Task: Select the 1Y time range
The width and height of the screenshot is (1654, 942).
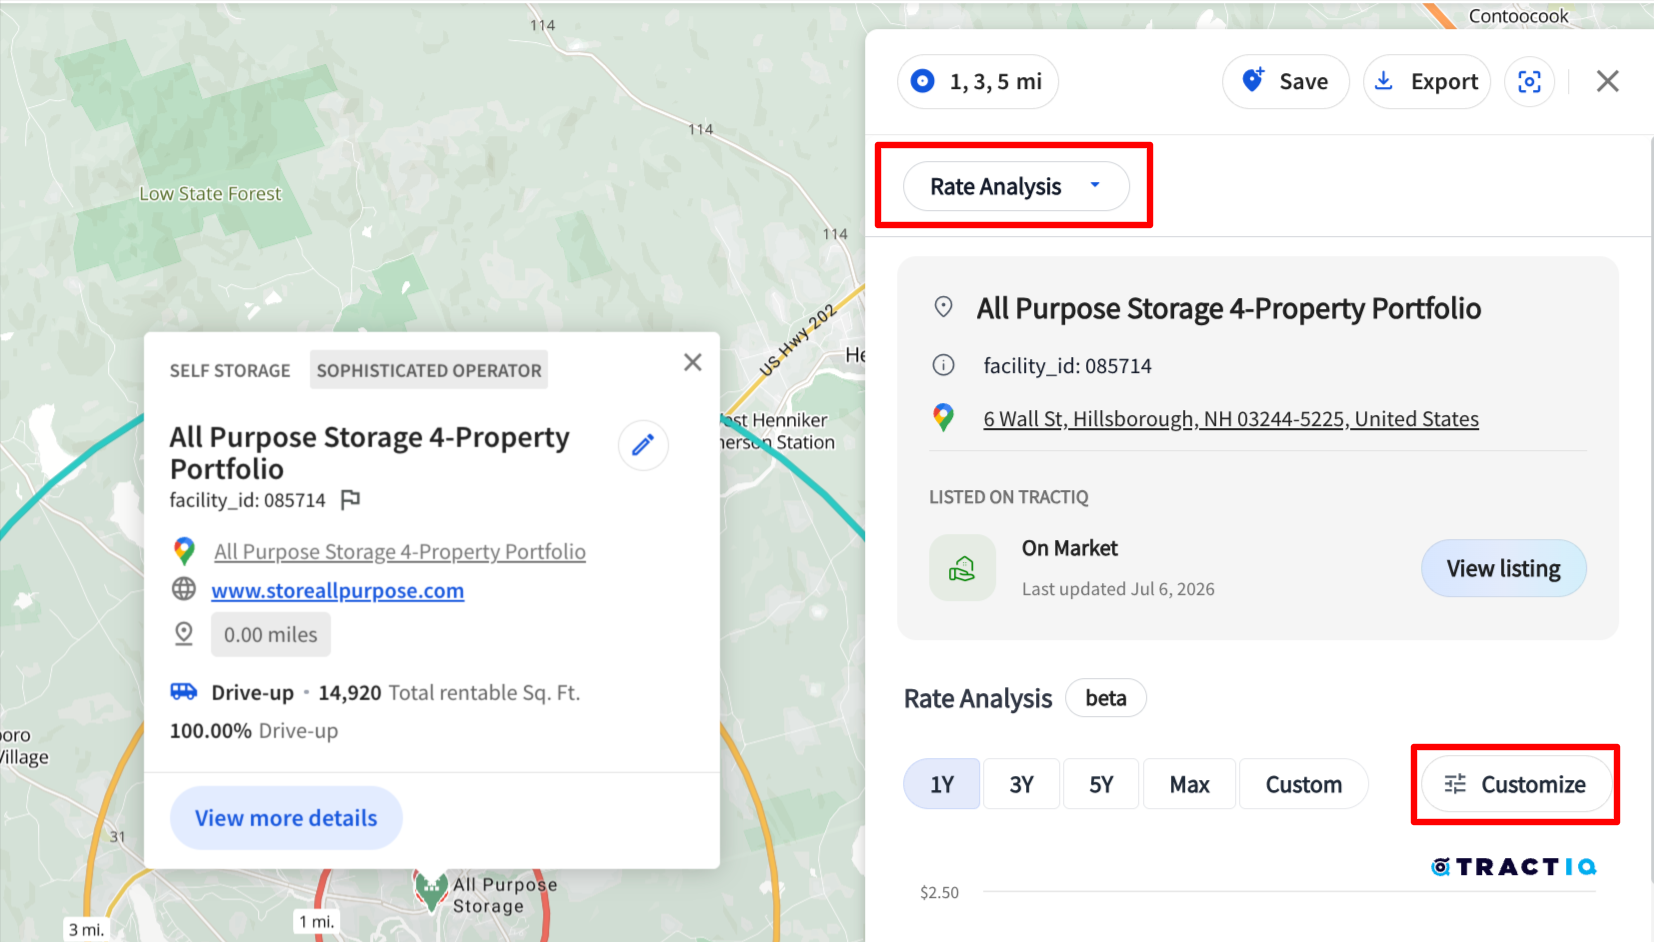Action: click(942, 785)
